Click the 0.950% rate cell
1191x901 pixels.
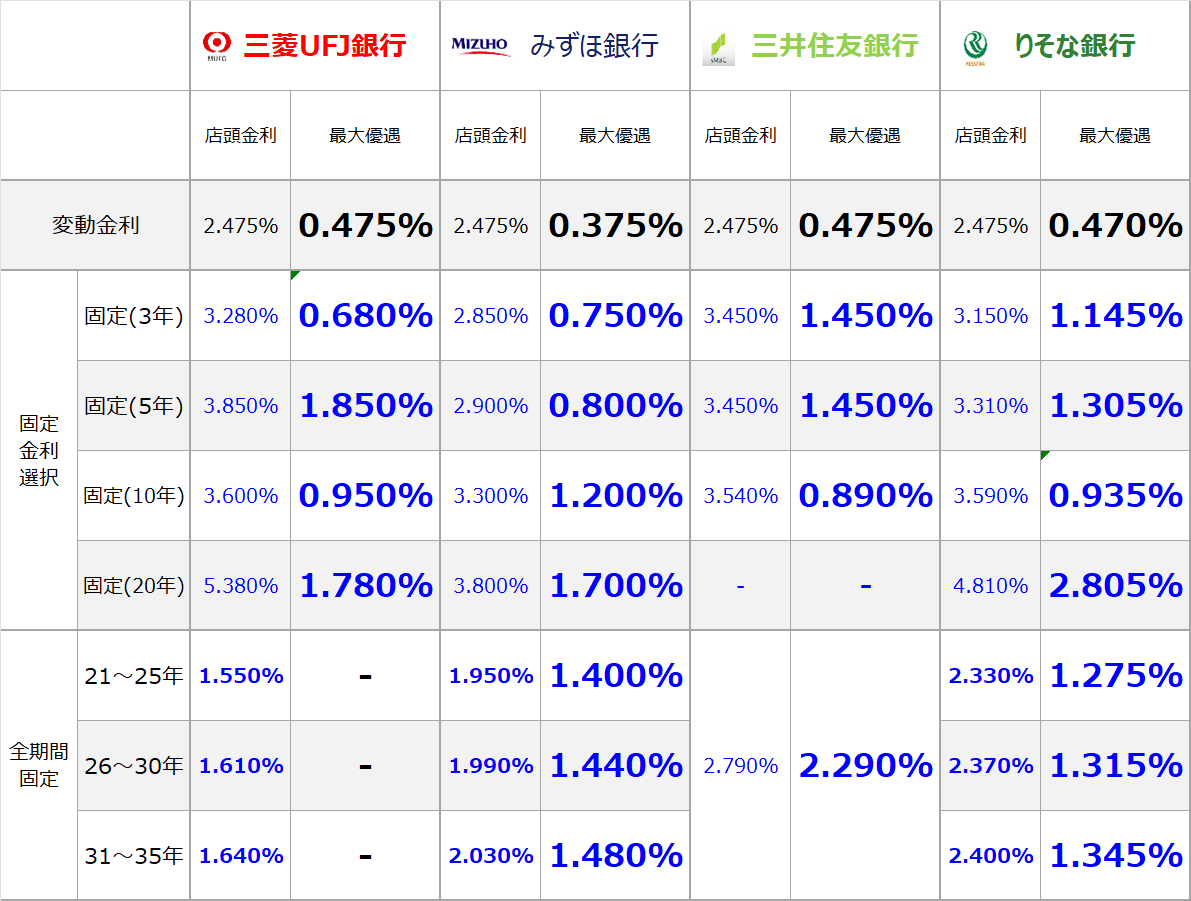tap(365, 495)
